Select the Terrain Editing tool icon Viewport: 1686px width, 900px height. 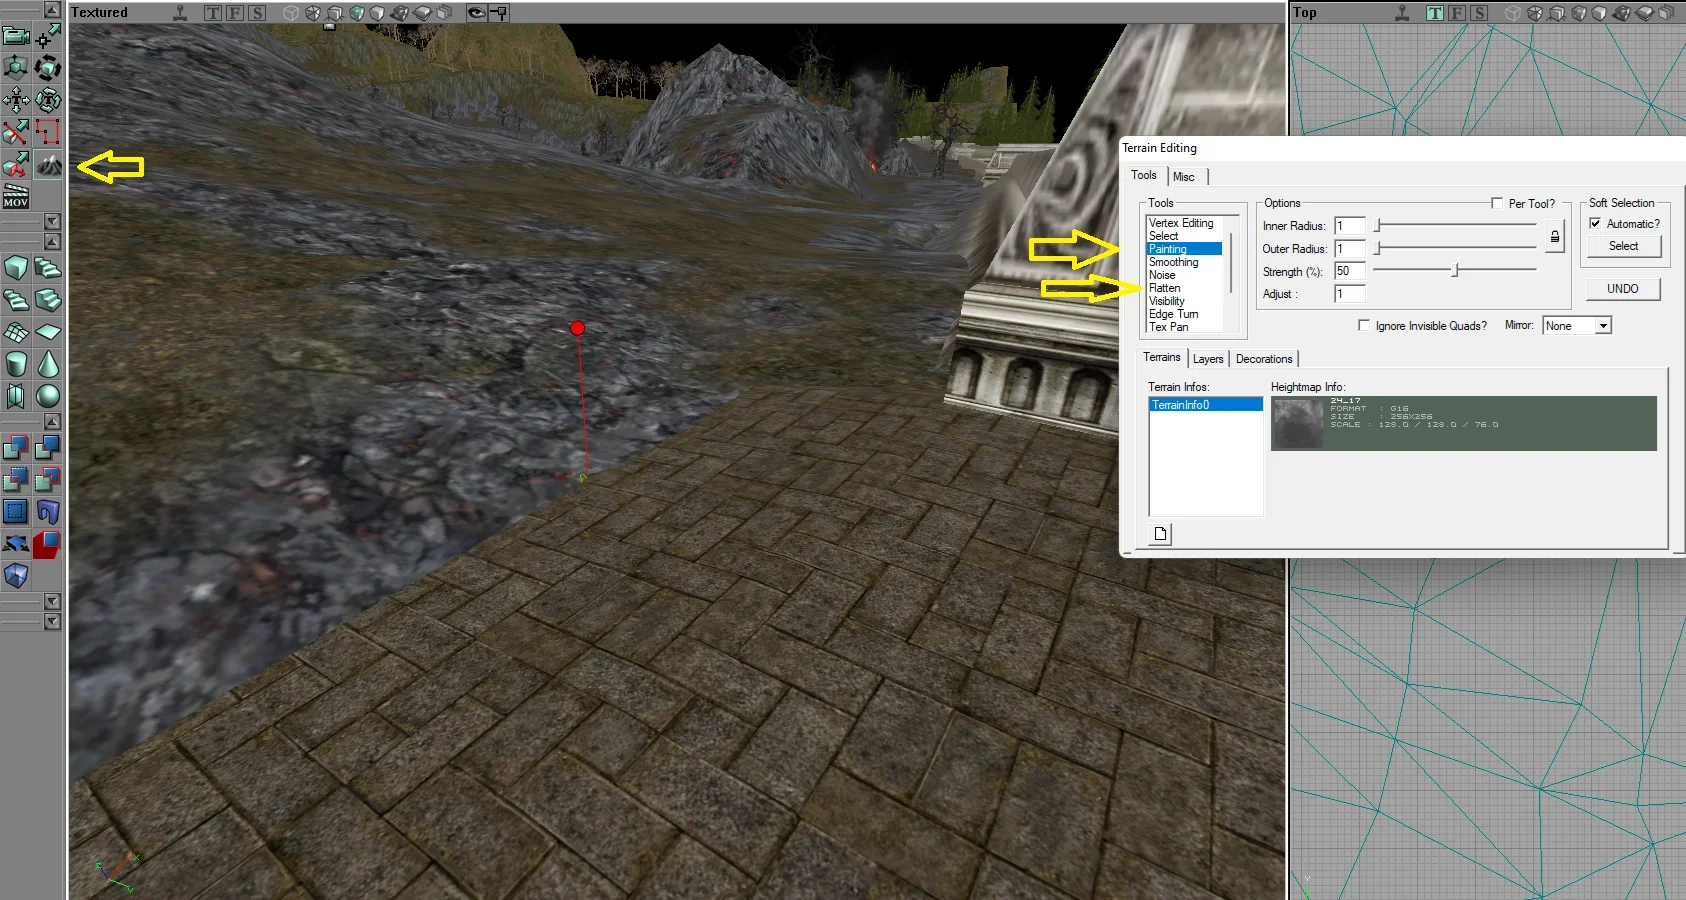click(48, 164)
